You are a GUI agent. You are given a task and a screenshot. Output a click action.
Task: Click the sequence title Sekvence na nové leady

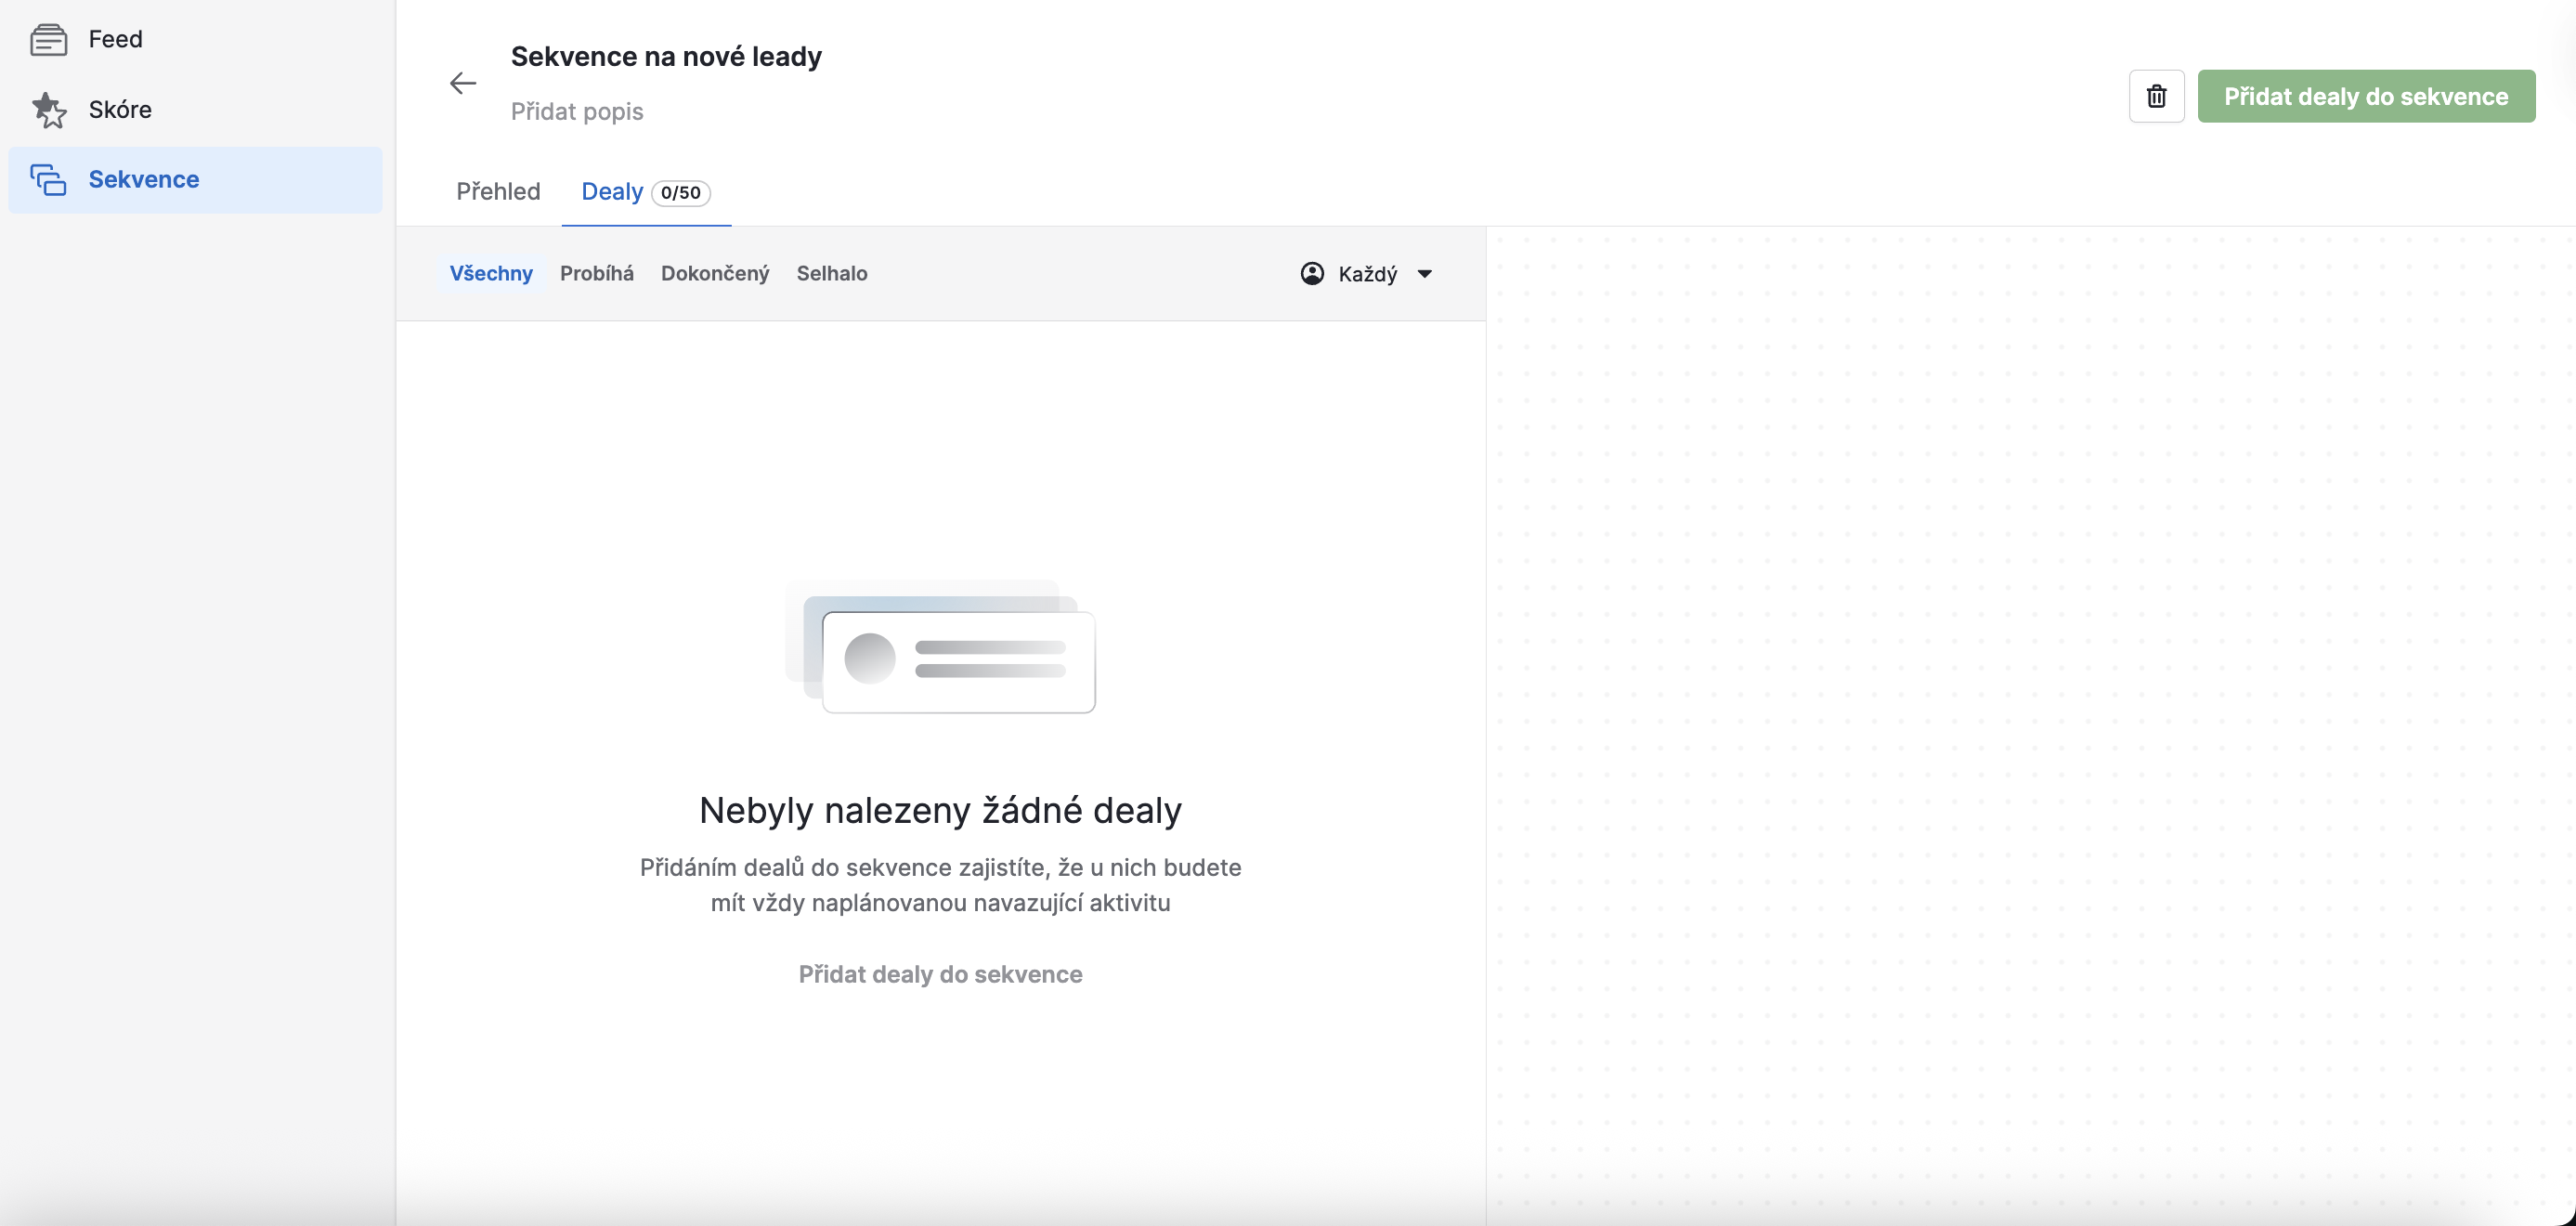coord(666,57)
